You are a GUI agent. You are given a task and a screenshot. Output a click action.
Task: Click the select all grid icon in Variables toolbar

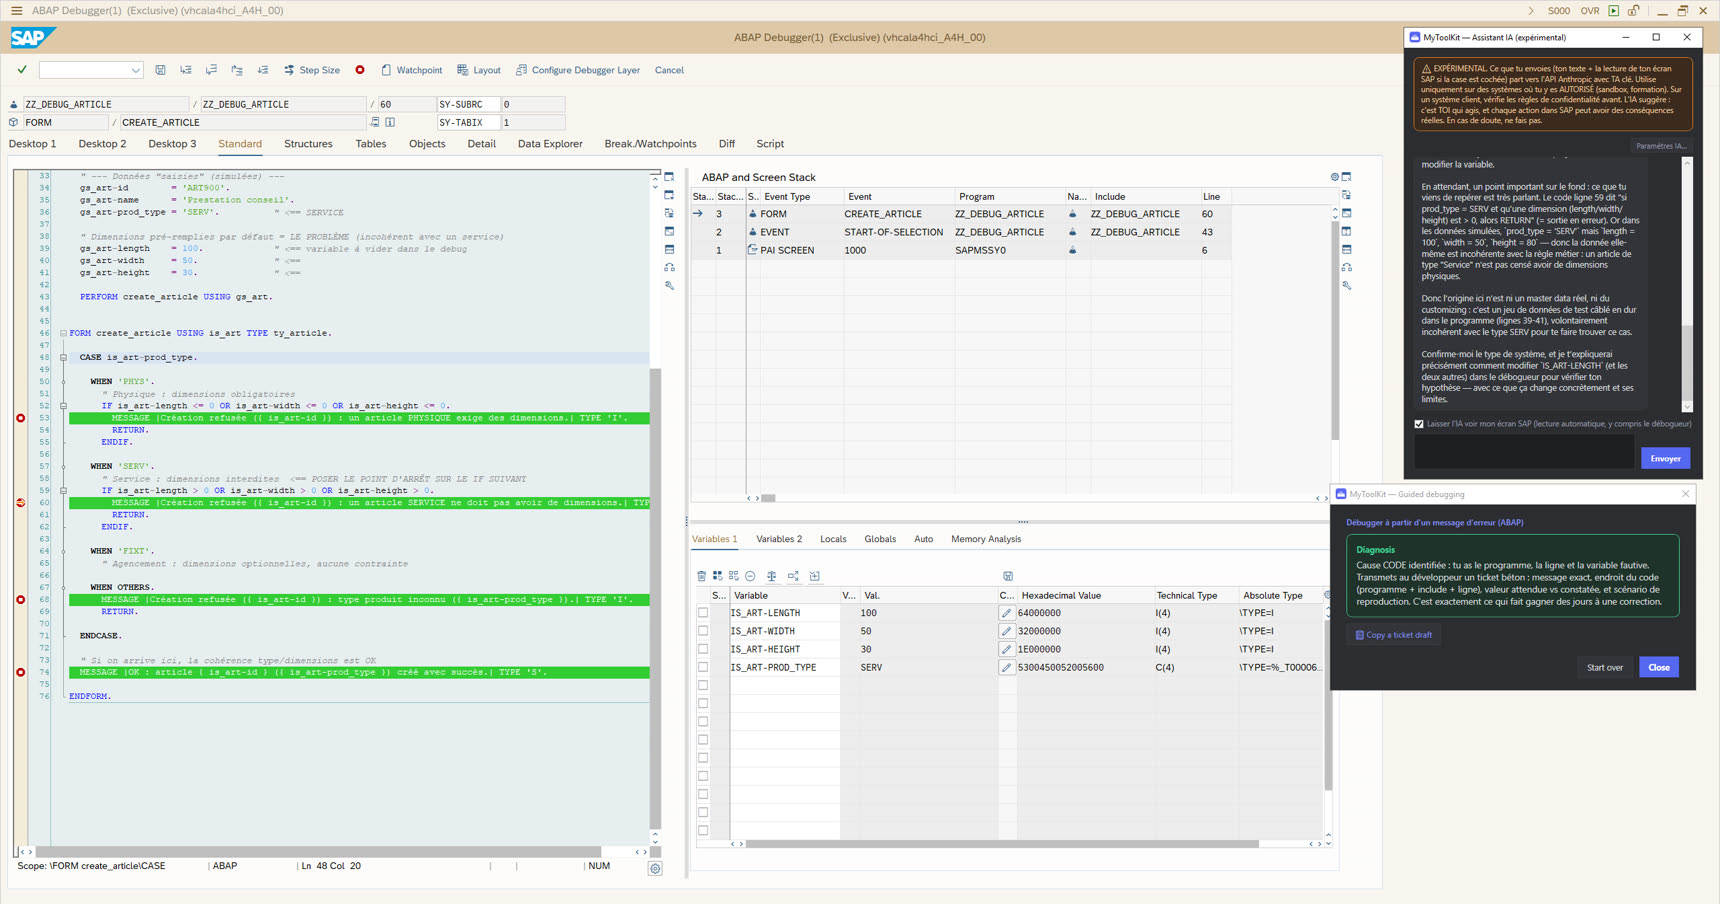[x=718, y=576]
